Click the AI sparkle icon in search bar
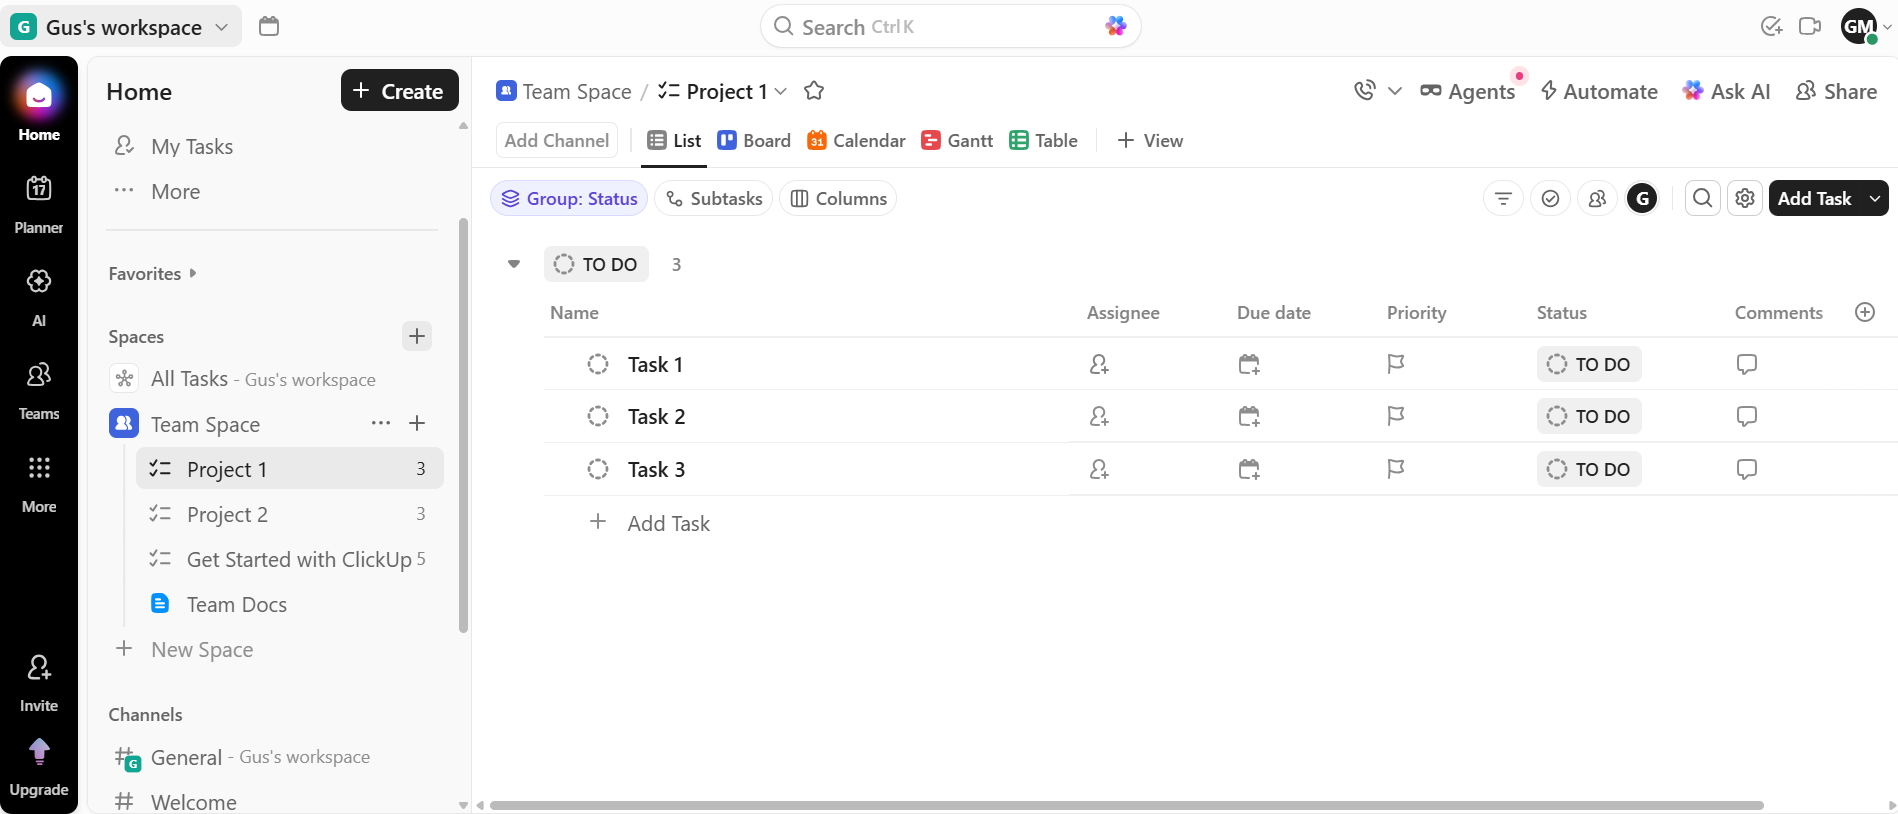 pos(1116,26)
